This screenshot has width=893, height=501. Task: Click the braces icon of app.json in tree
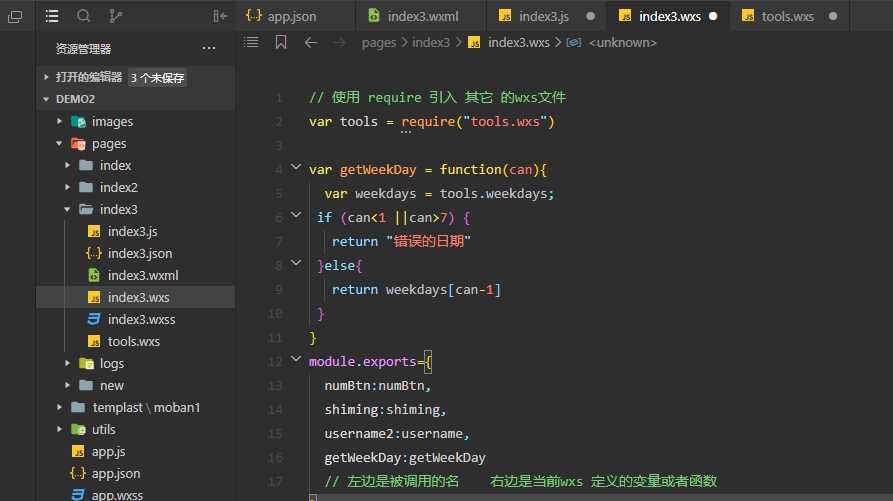(78, 473)
